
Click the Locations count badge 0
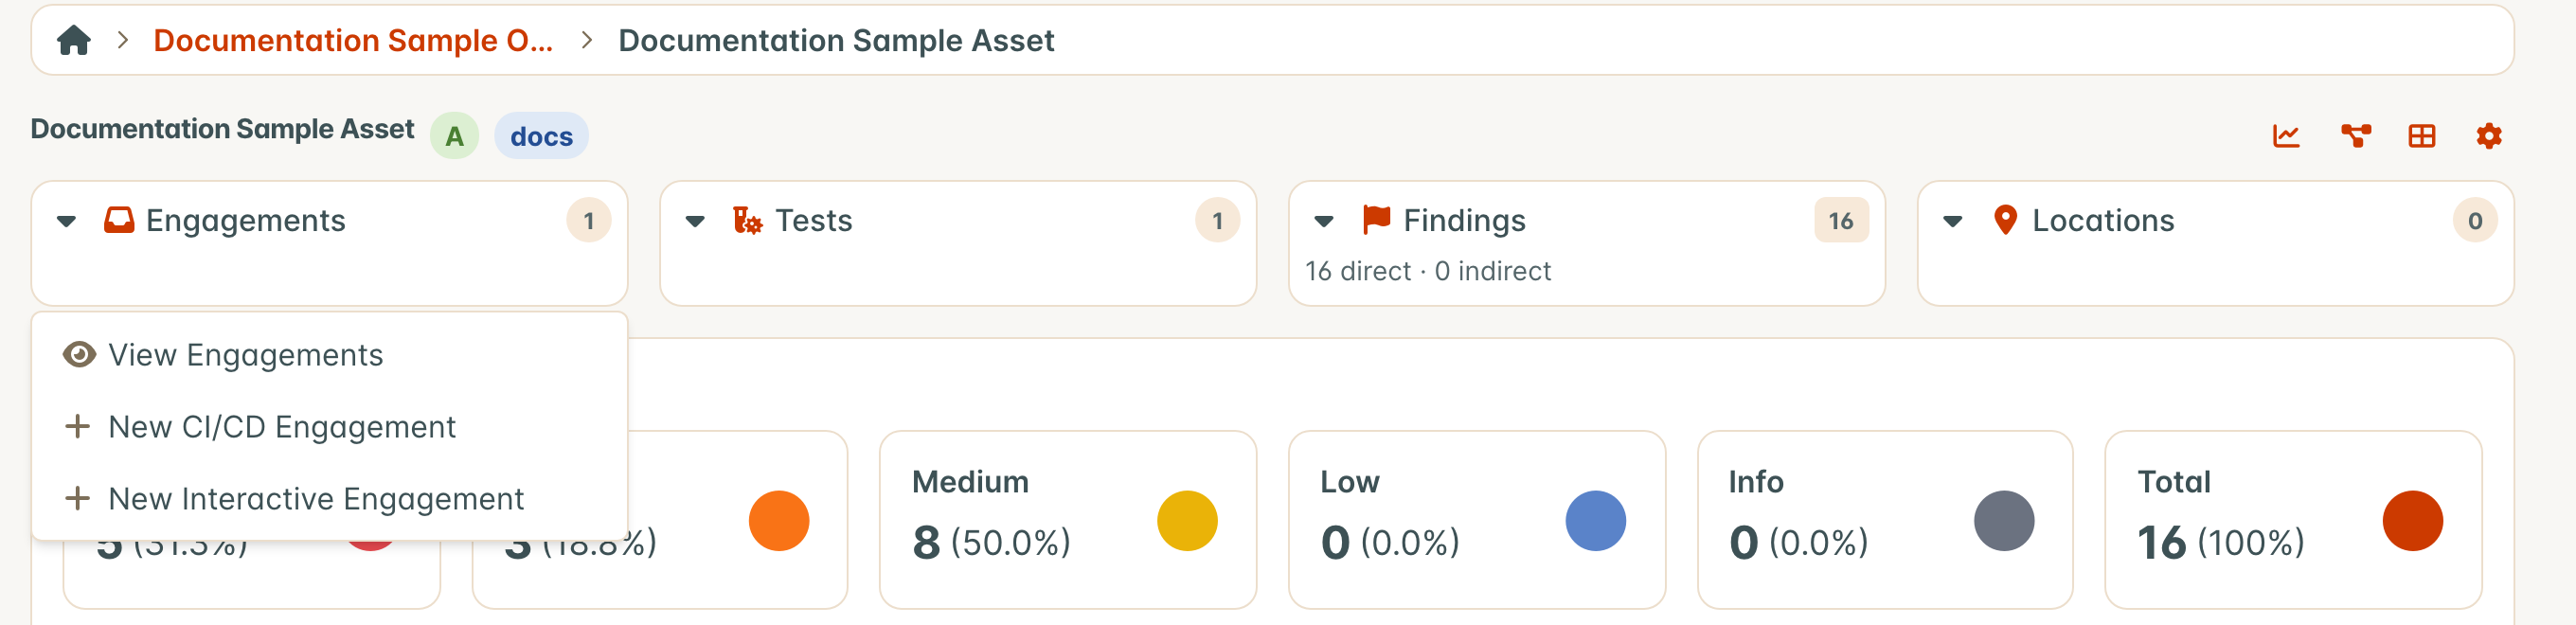[x=2475, y=221]
